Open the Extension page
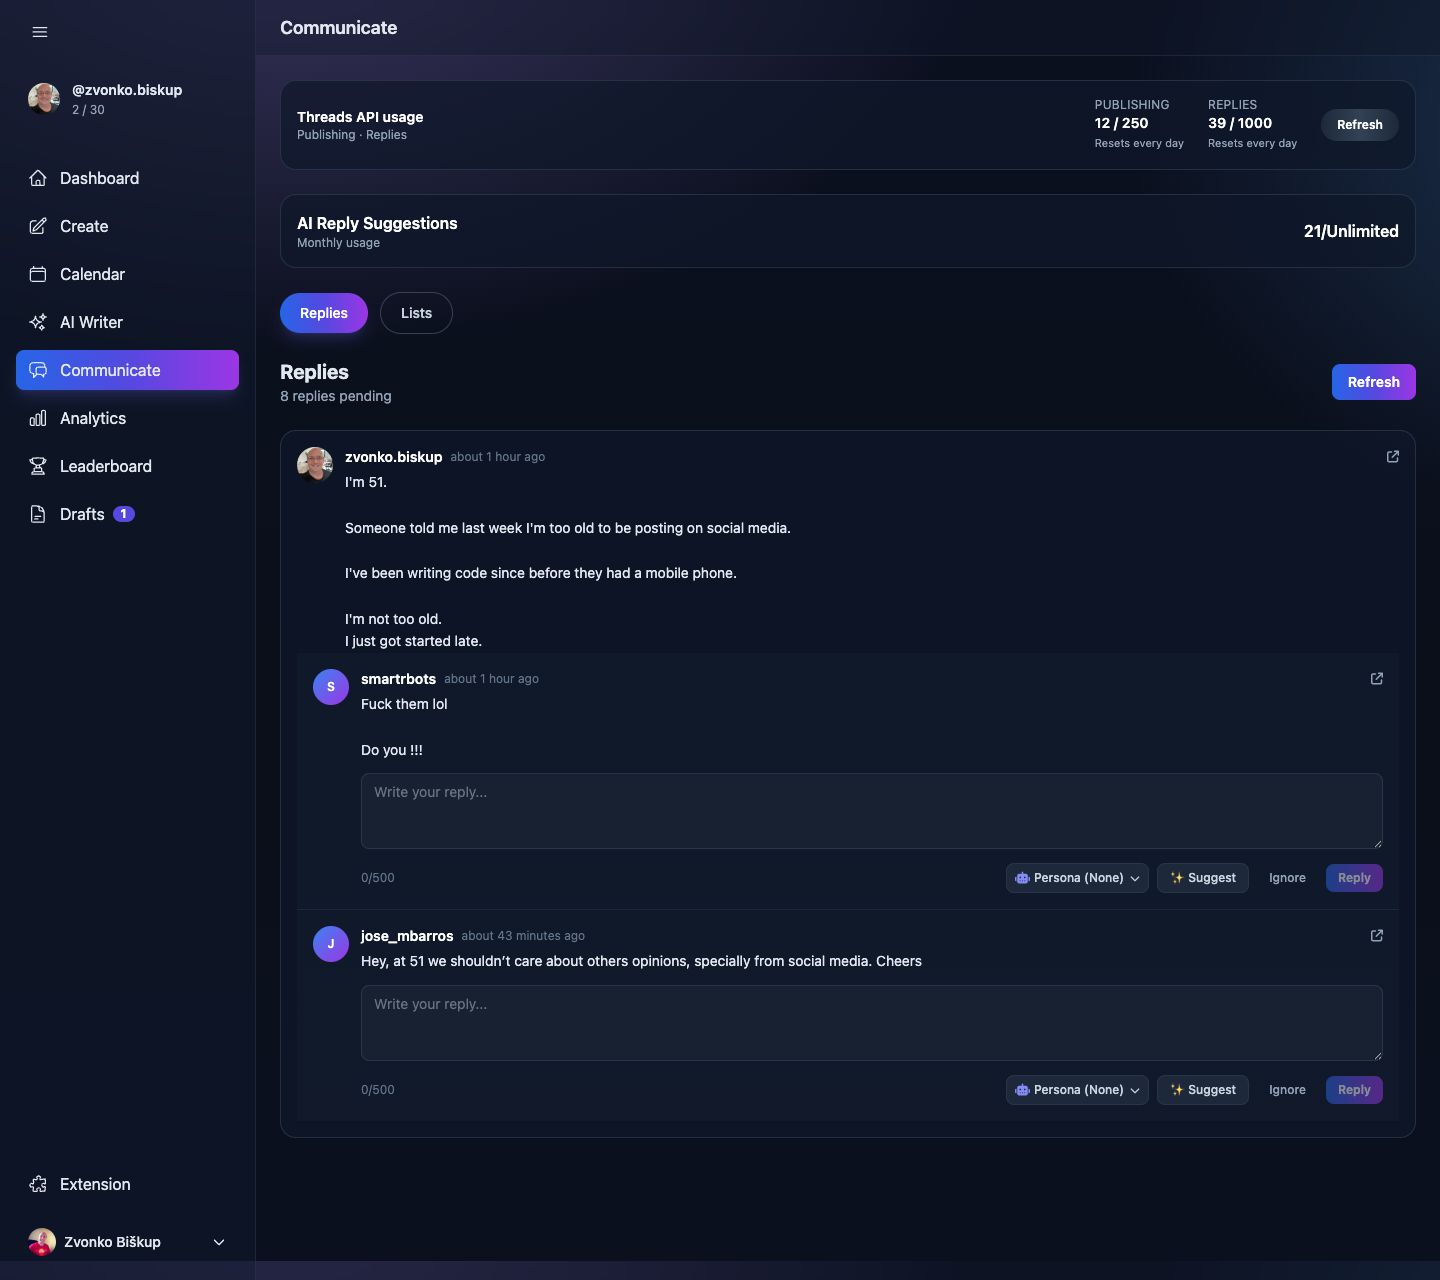 pyautogui.click(x=127, y=1184)
